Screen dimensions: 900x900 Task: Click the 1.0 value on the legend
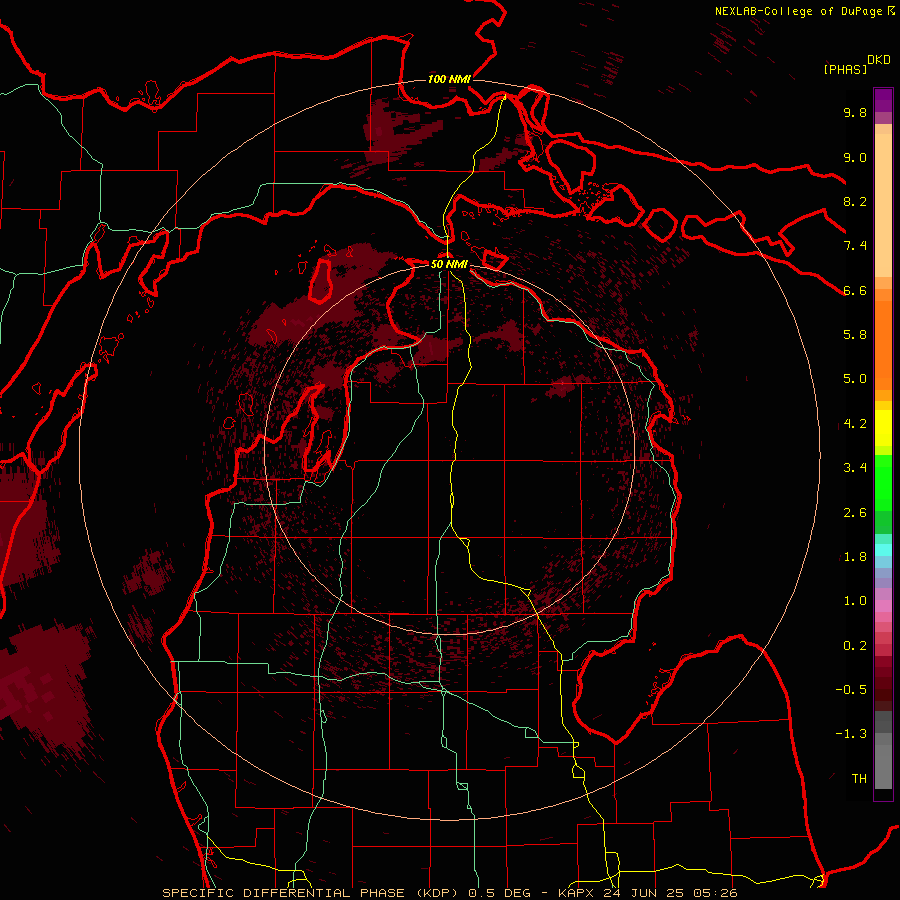(855, 601)
